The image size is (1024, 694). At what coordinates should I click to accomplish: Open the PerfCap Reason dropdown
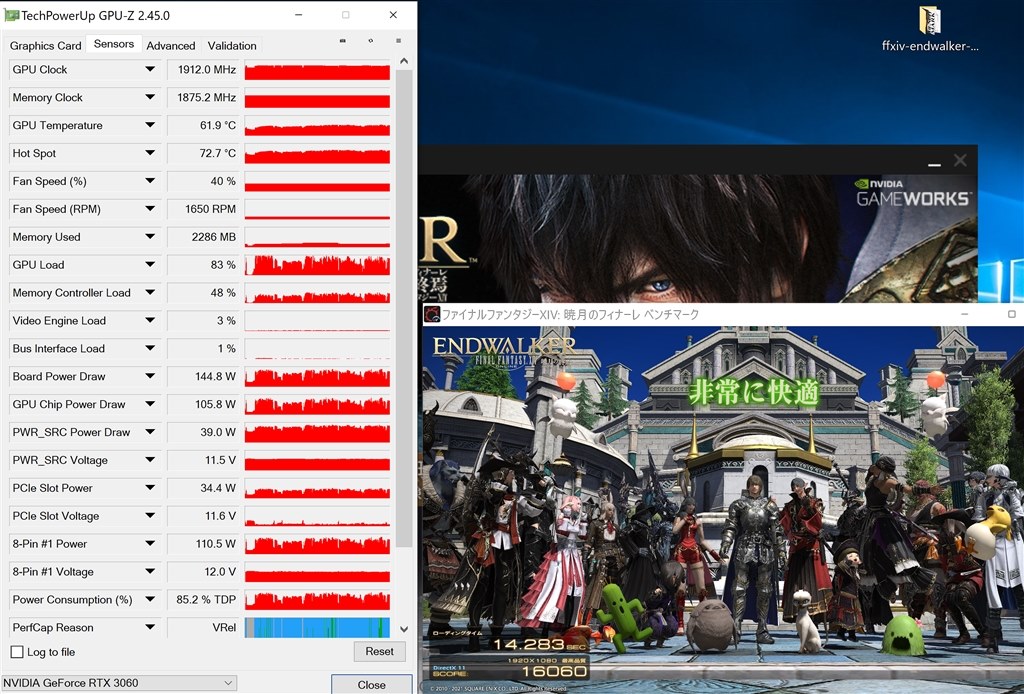(150, 627)
